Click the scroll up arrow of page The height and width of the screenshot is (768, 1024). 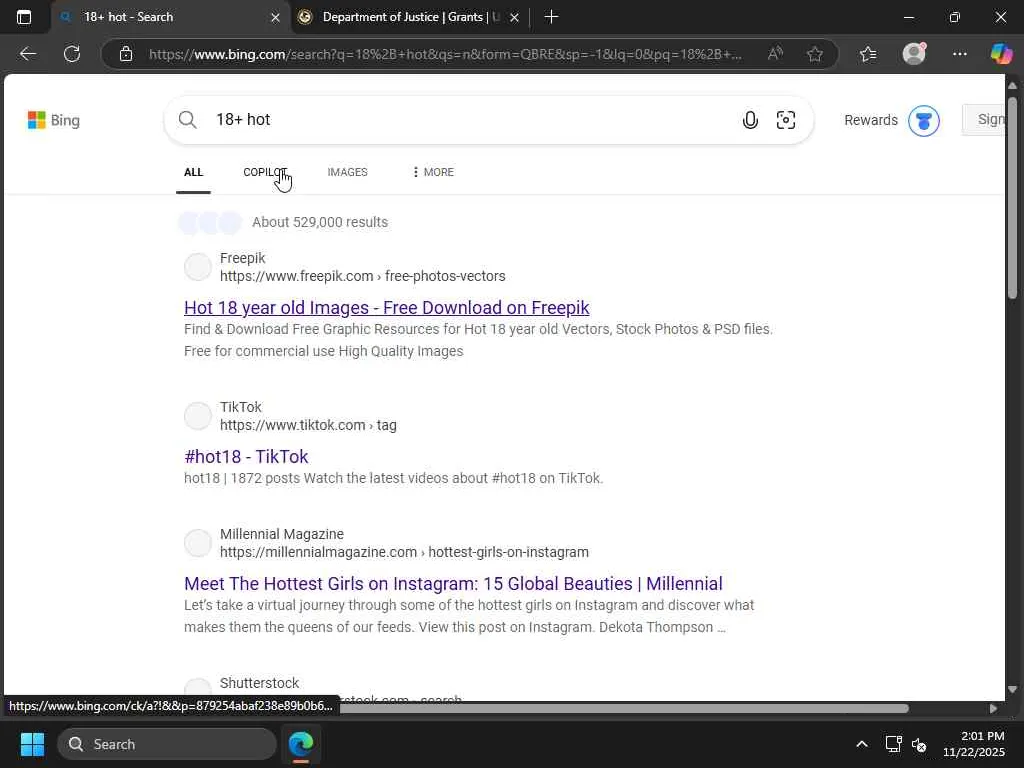tap(1012, 85)
